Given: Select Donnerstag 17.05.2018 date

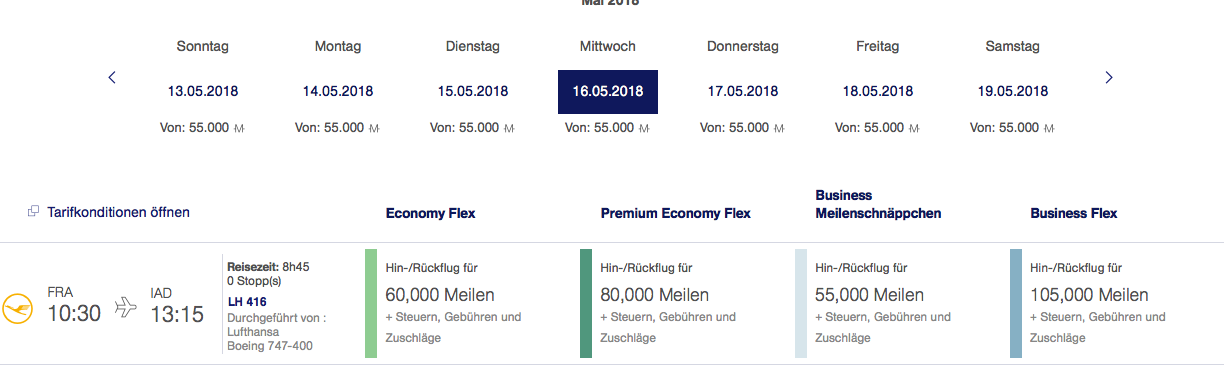Looking at the screenshot, I should point(743,91).
